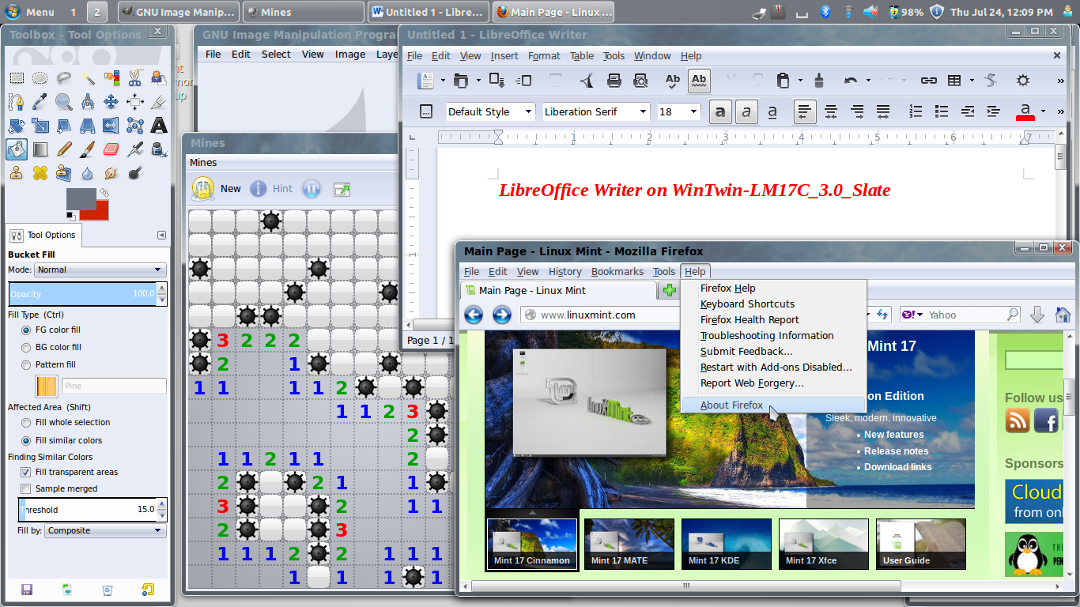This screenshot has width=1080, height=607.
Task: Open new tab with green plus
Action: (669, 291)
